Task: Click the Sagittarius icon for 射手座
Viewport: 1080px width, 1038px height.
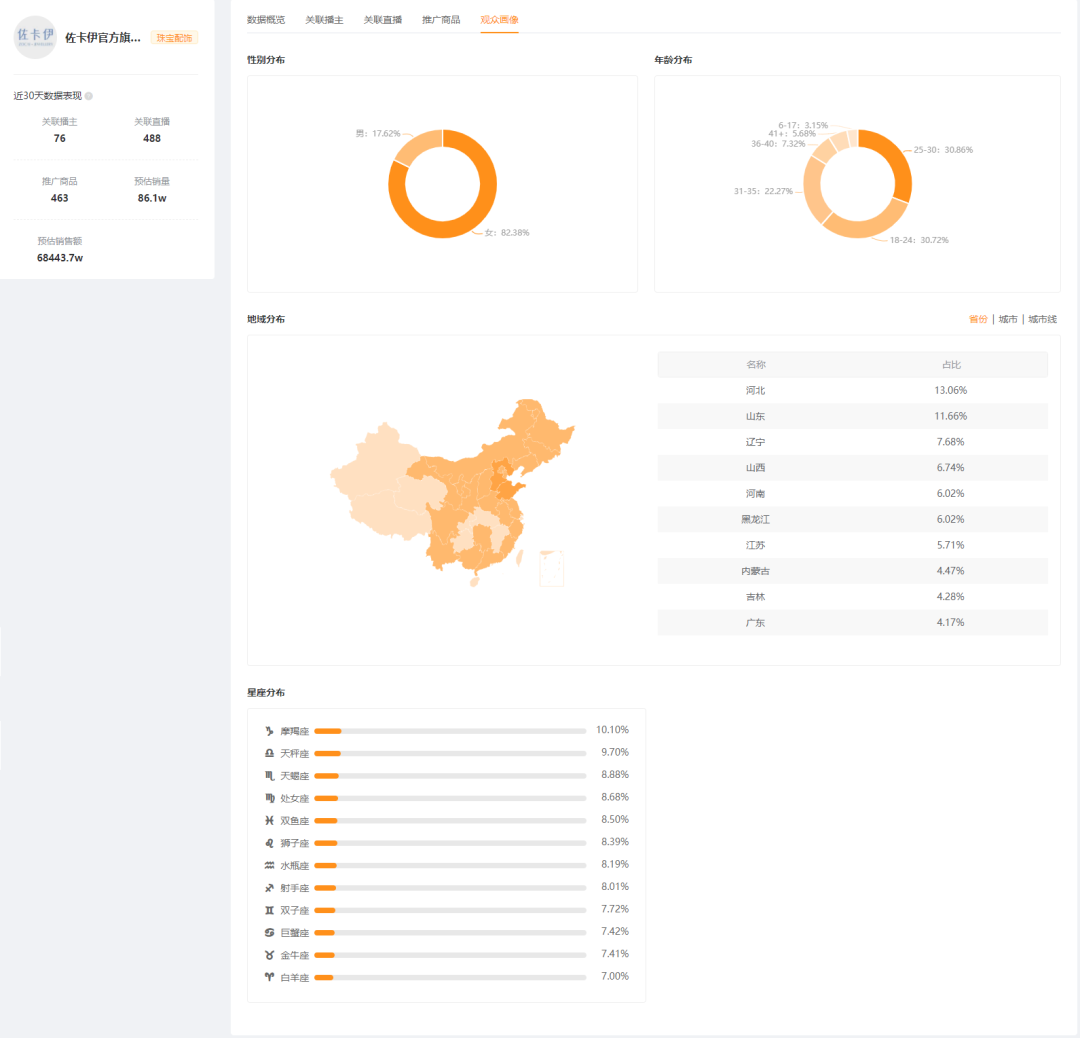Action: pyautogui.click(x=269, y=888)
